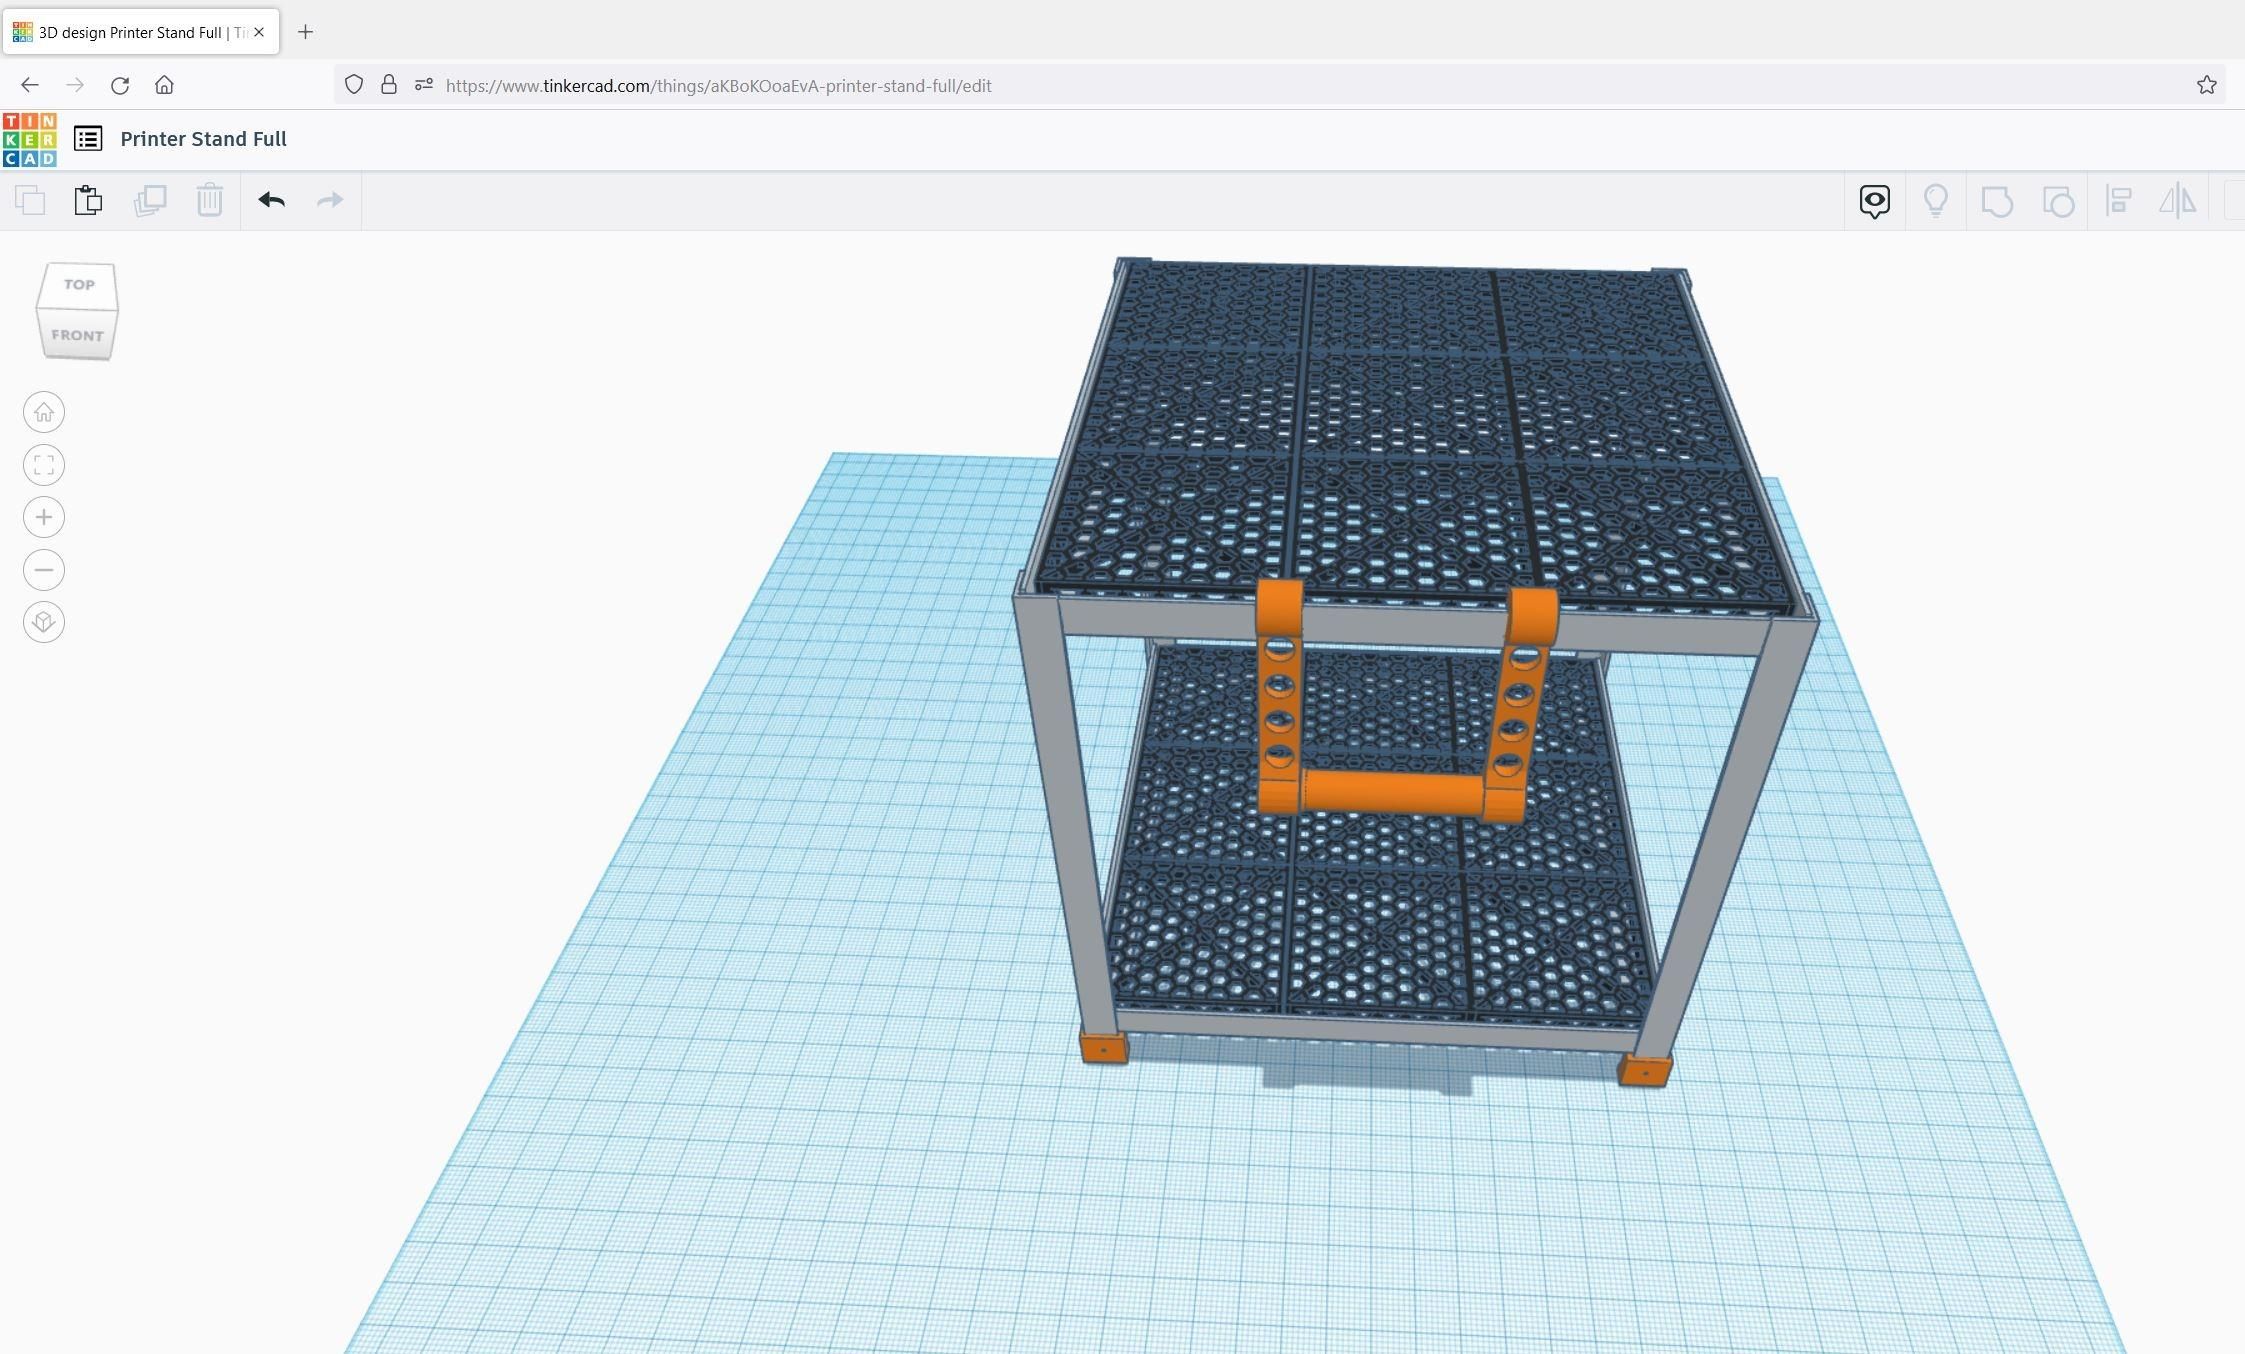Image resolution: width=2245 pixels, height=1354 pixels.
Task: Group shapes using the Group icon
Action: tap(1996, 200)
